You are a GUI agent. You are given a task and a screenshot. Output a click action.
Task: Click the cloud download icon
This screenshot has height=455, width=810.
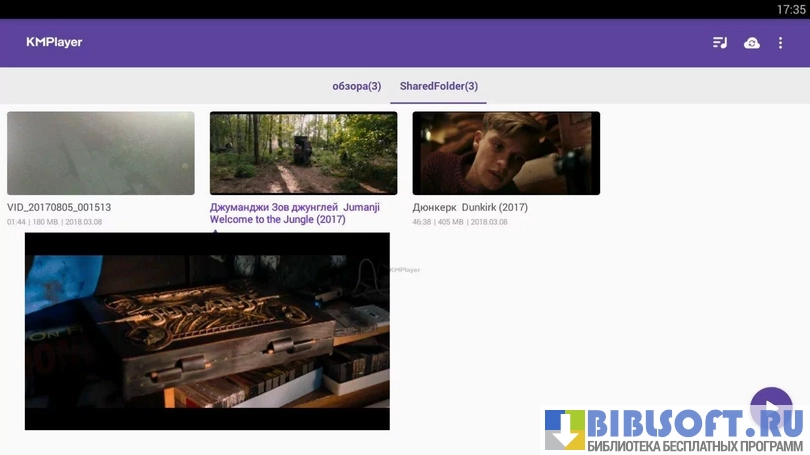(752, 43)
